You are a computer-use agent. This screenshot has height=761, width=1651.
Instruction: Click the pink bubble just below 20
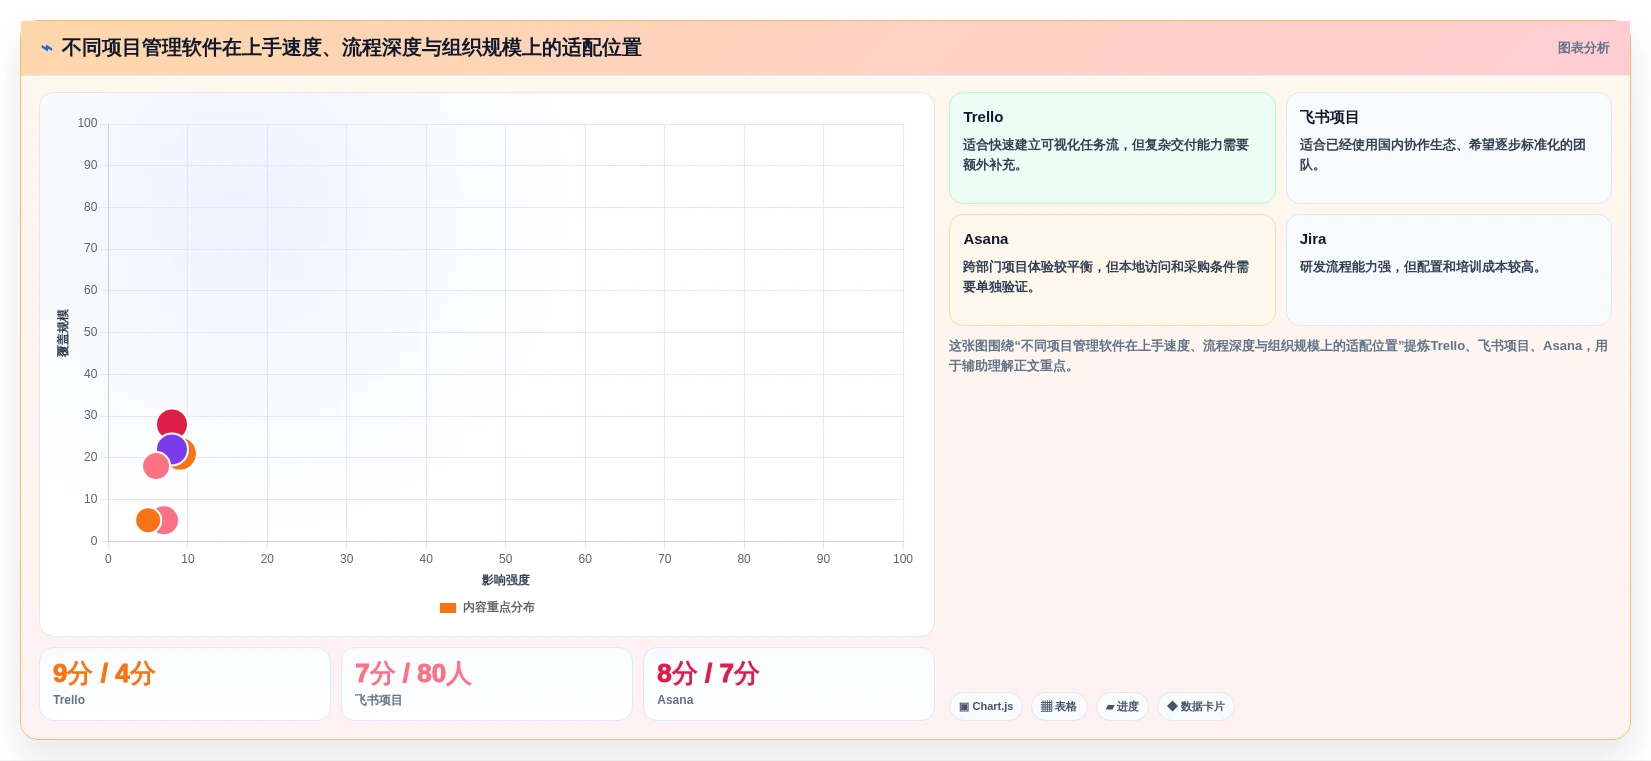(156, 466)
